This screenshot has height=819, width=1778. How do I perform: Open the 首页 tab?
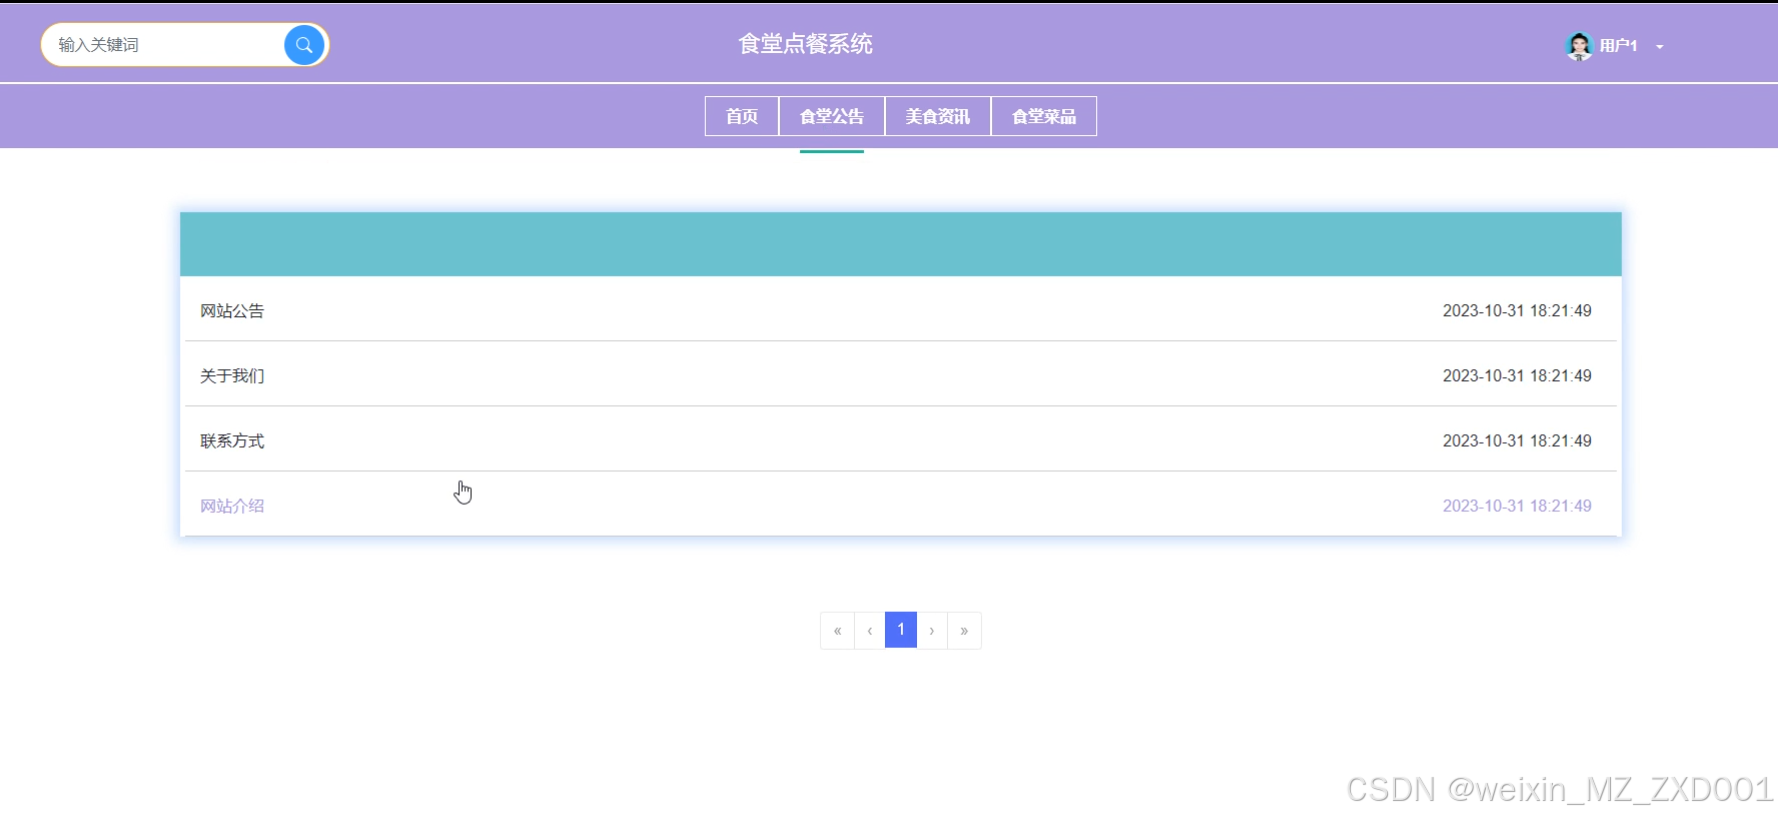[x=742, y=116]
